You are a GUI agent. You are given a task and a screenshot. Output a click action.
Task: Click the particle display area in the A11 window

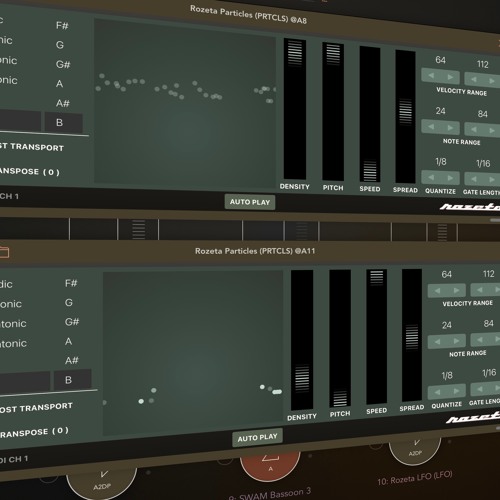pos(193,353)
